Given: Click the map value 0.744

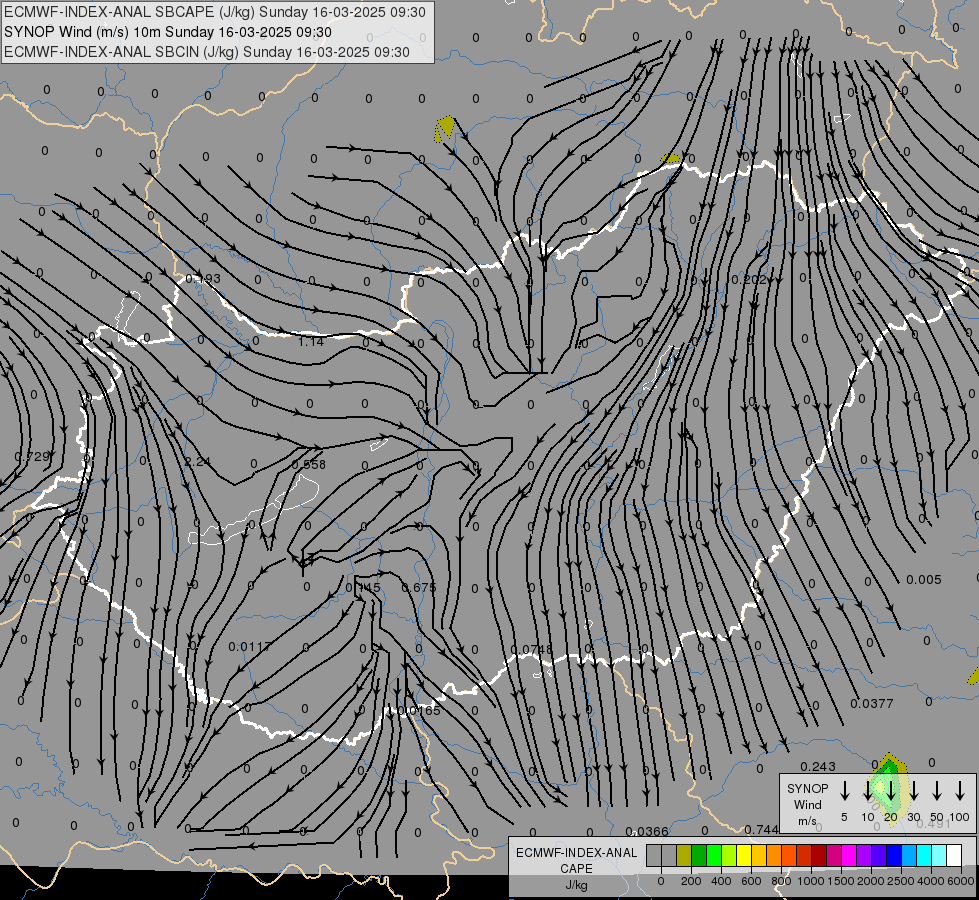Looking at the screenshot, I should [761, 829].
